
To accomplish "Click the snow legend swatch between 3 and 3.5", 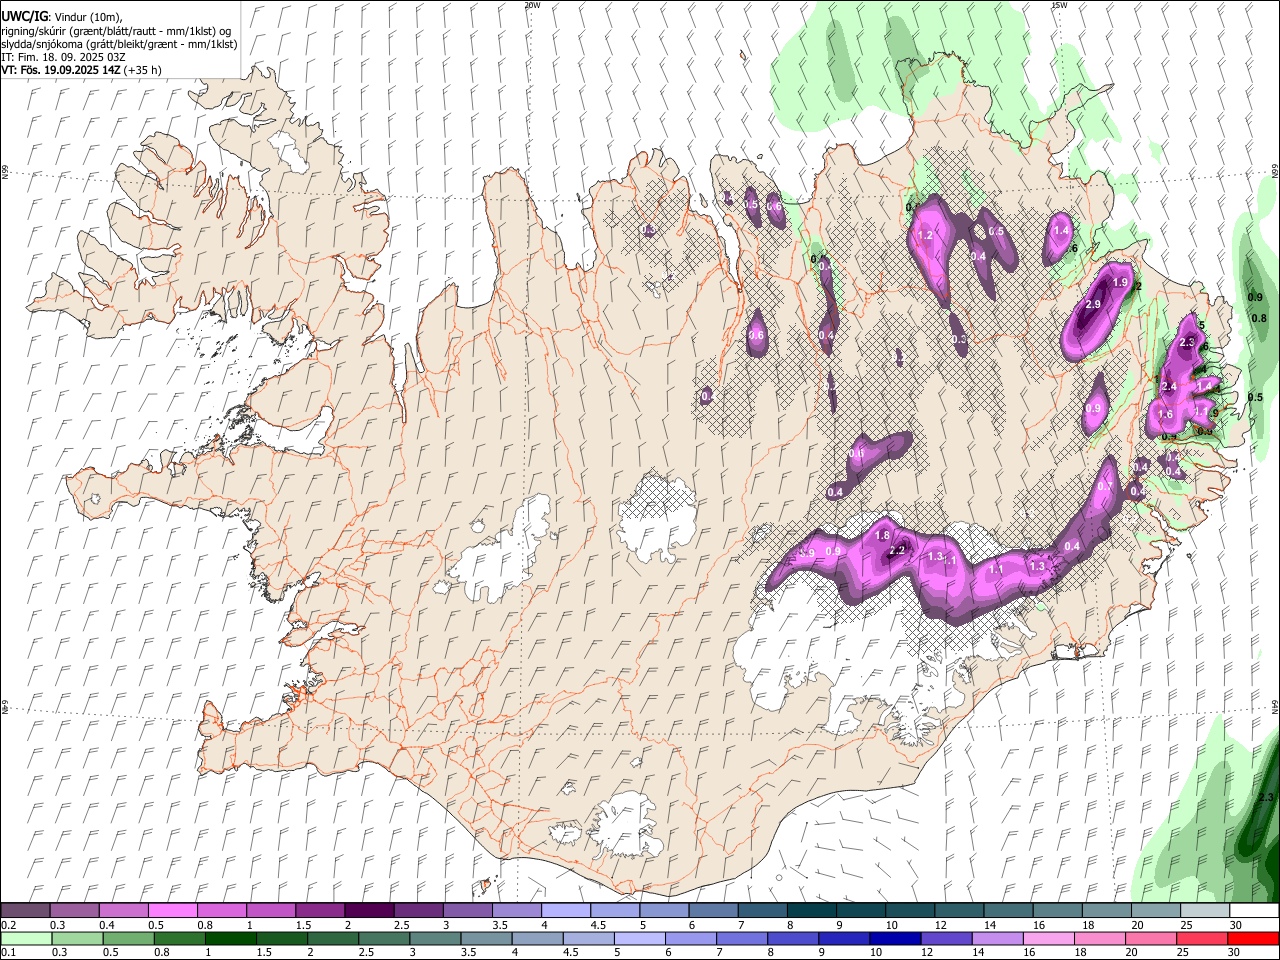I will 468,911.
